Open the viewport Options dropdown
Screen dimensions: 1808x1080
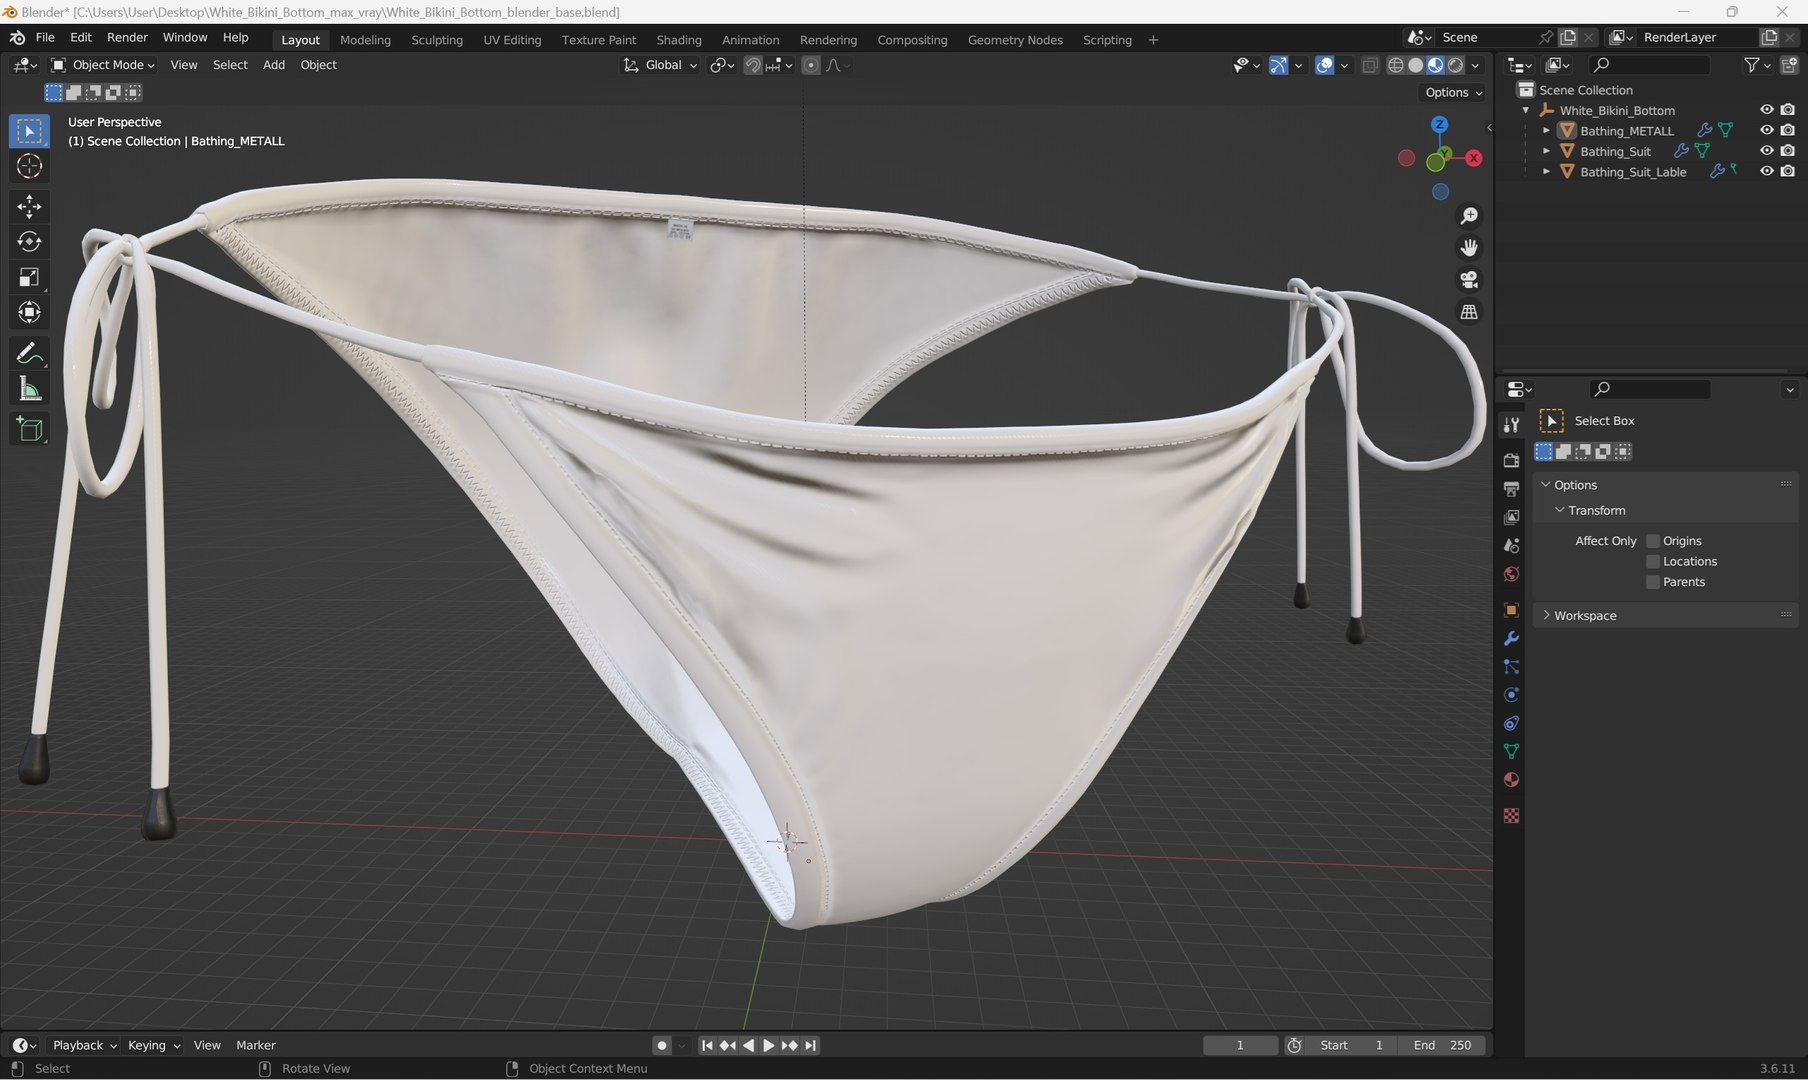(1453, 92)
